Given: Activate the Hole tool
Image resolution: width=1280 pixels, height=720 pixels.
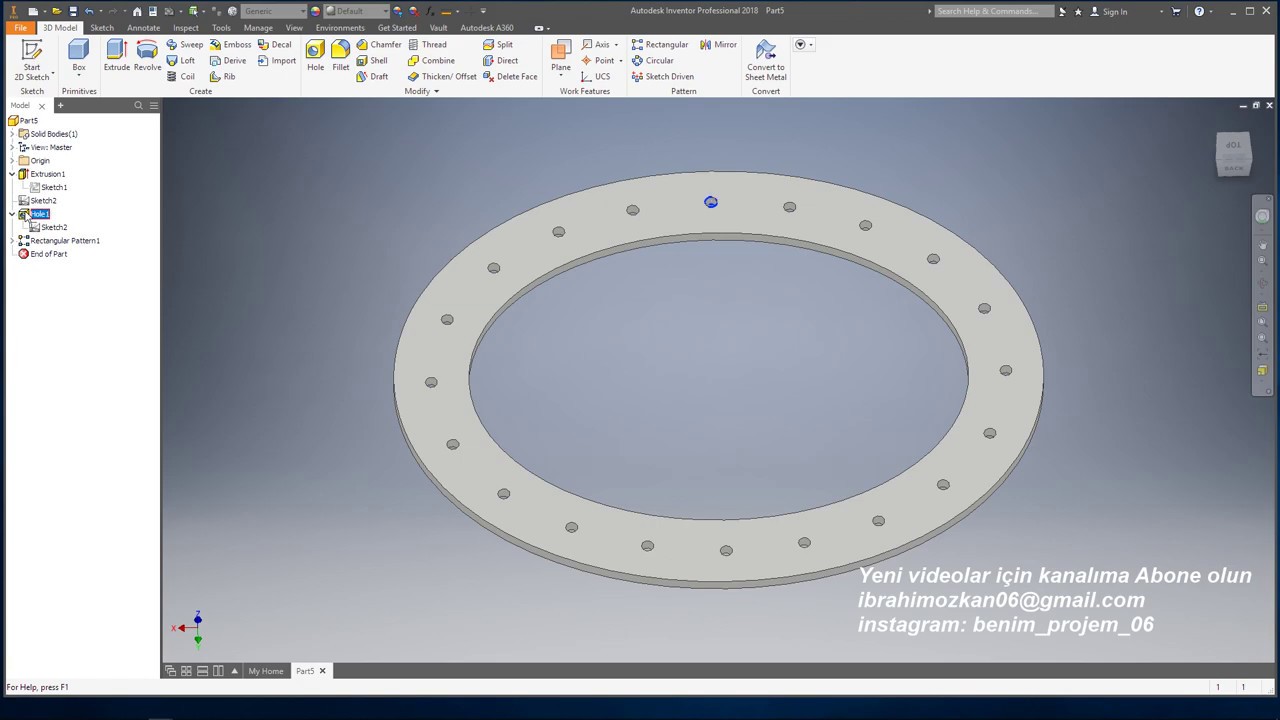Looking at the screenshot, I should (315, 56).
